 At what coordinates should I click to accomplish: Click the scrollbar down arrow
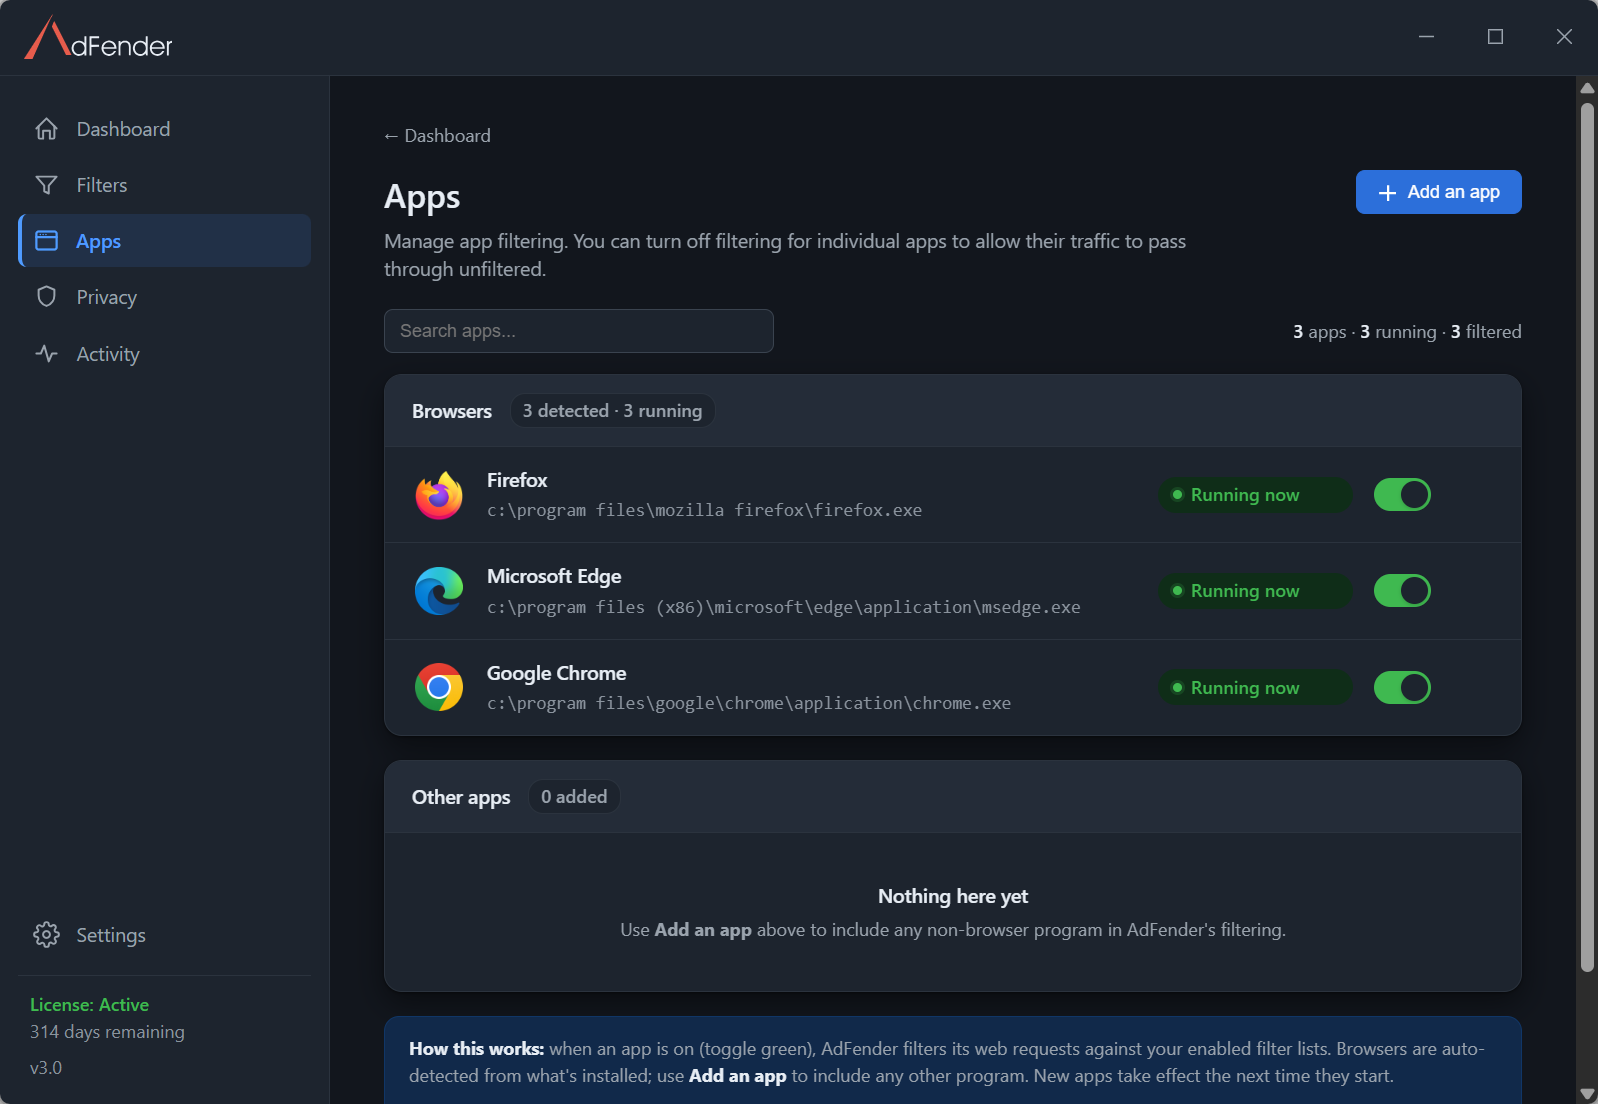pos(1587,1093)
